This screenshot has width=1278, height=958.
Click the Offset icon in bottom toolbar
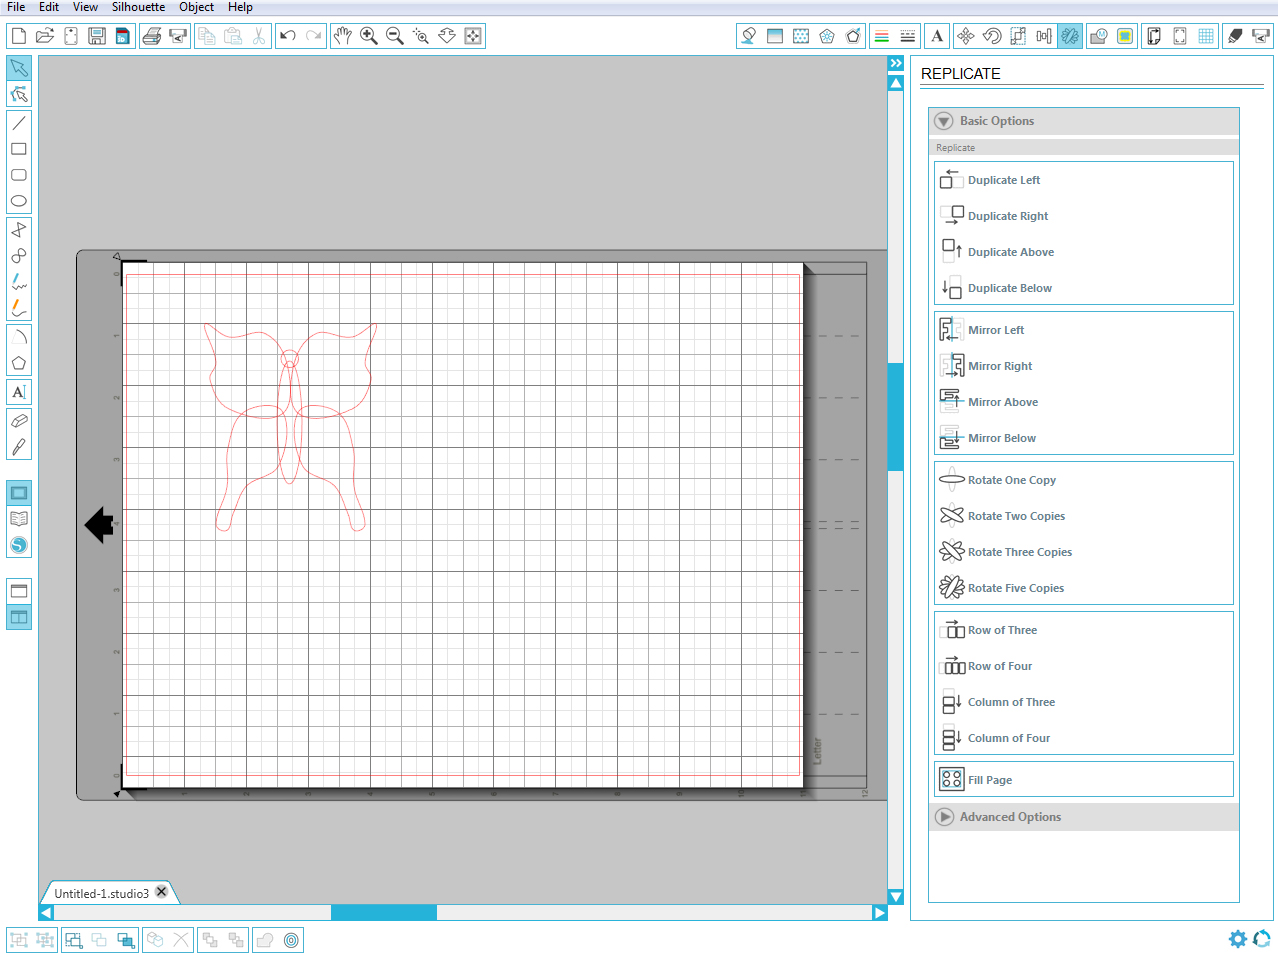[x=291, y=940]
